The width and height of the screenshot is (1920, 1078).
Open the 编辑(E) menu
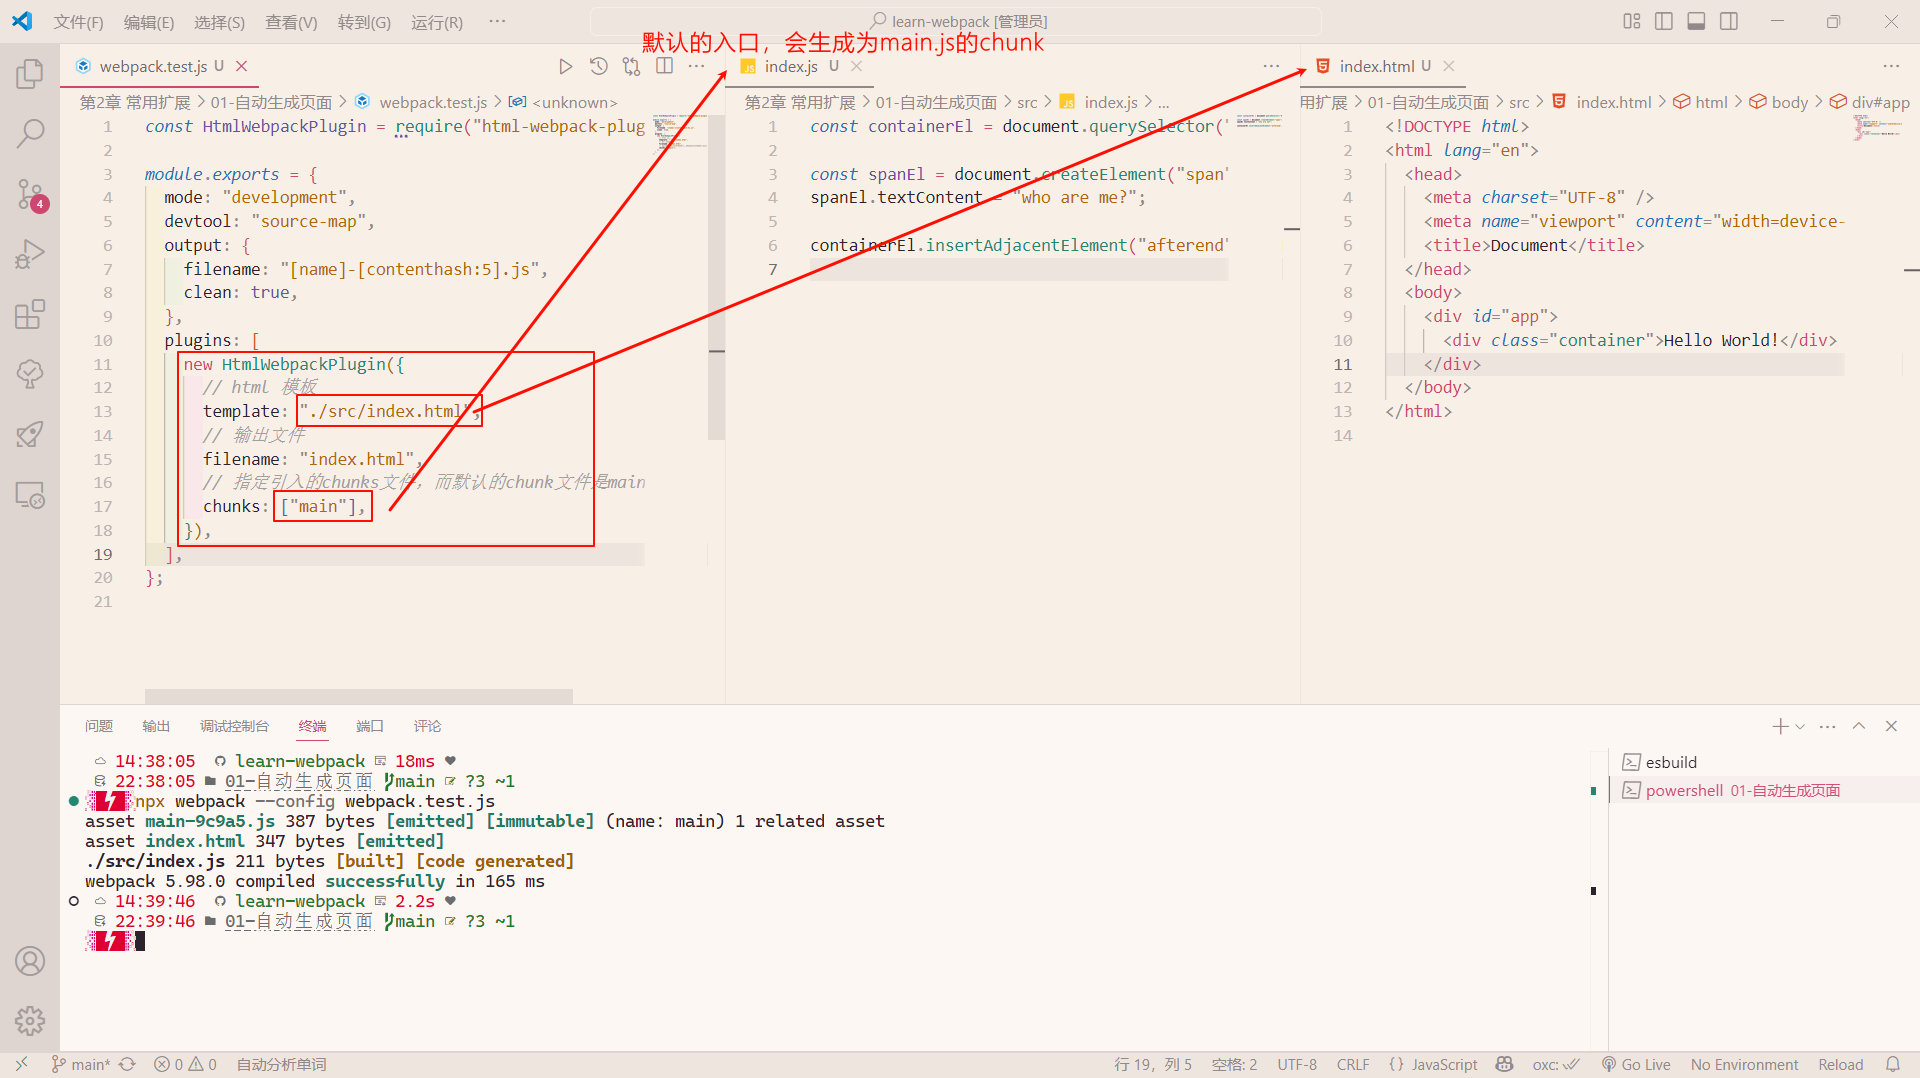[x=149, y=22]
